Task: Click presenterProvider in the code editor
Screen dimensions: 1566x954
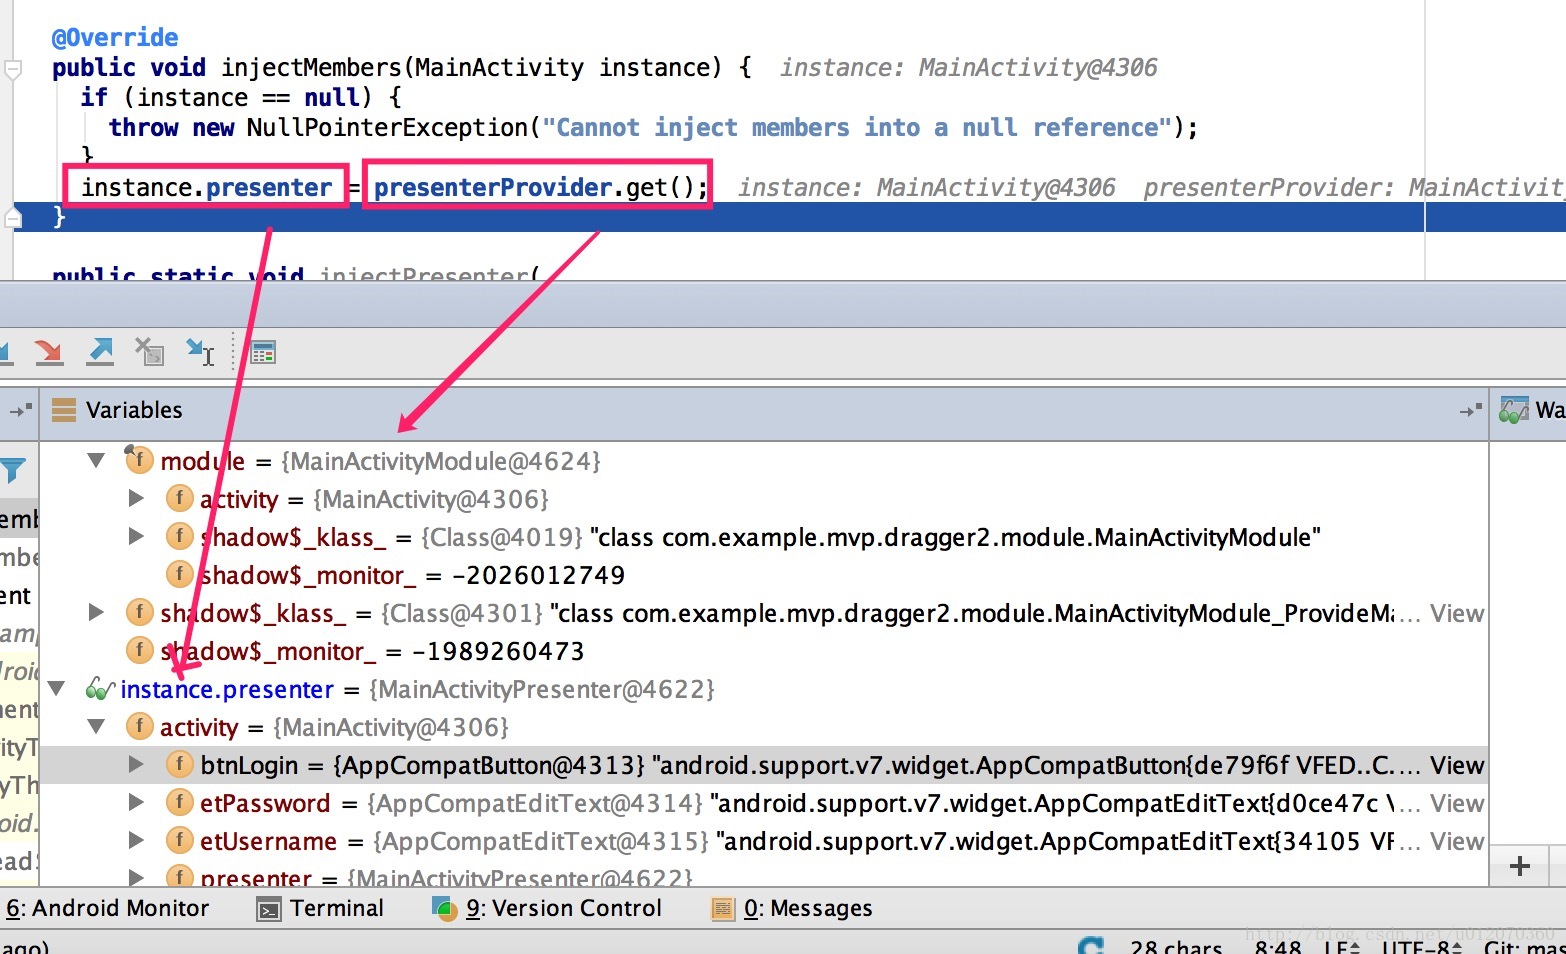Action: point(493,187)
